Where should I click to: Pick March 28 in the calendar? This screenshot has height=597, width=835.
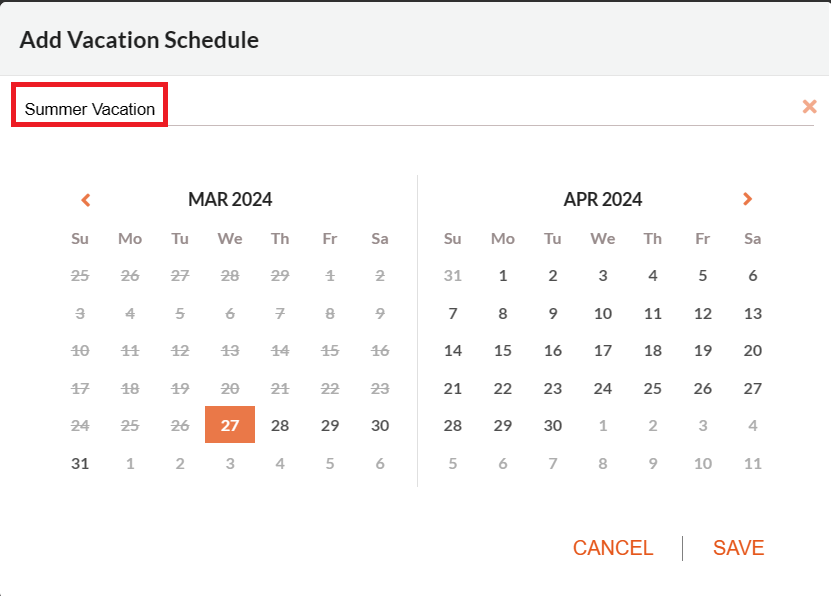click(280, 426)
